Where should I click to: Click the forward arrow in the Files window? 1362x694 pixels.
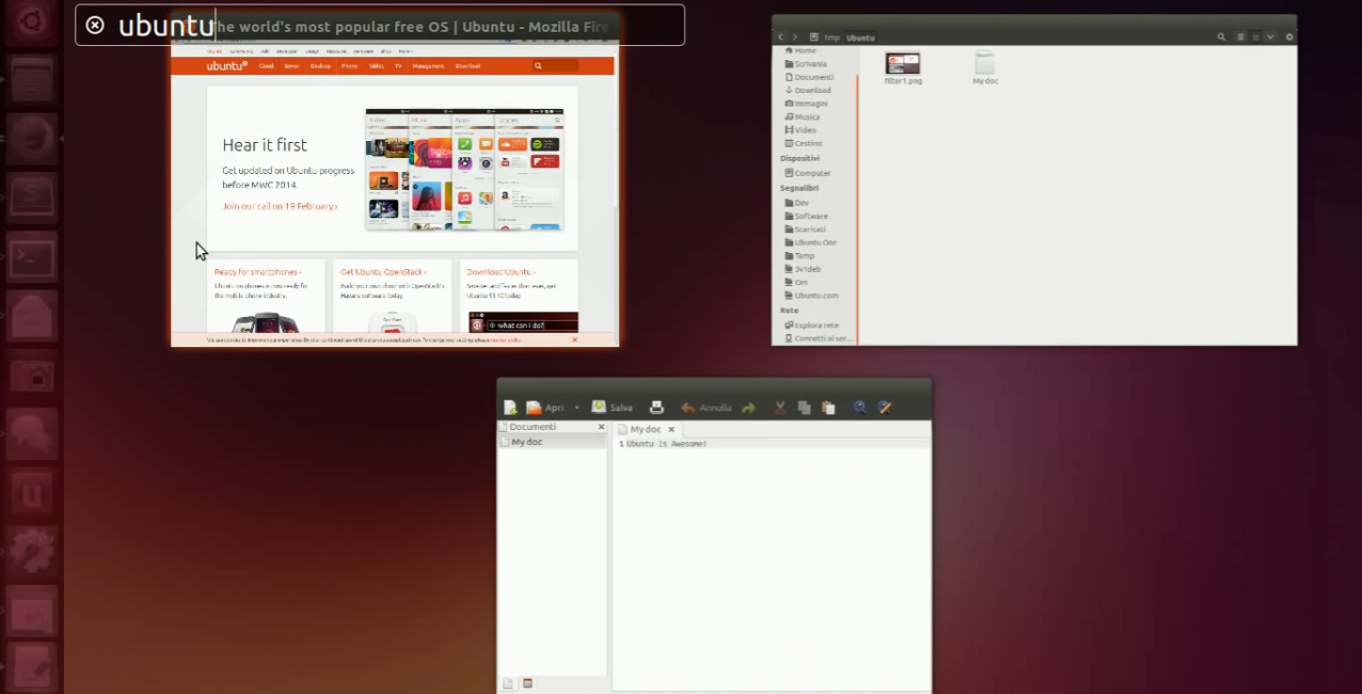tap(795, 37)
